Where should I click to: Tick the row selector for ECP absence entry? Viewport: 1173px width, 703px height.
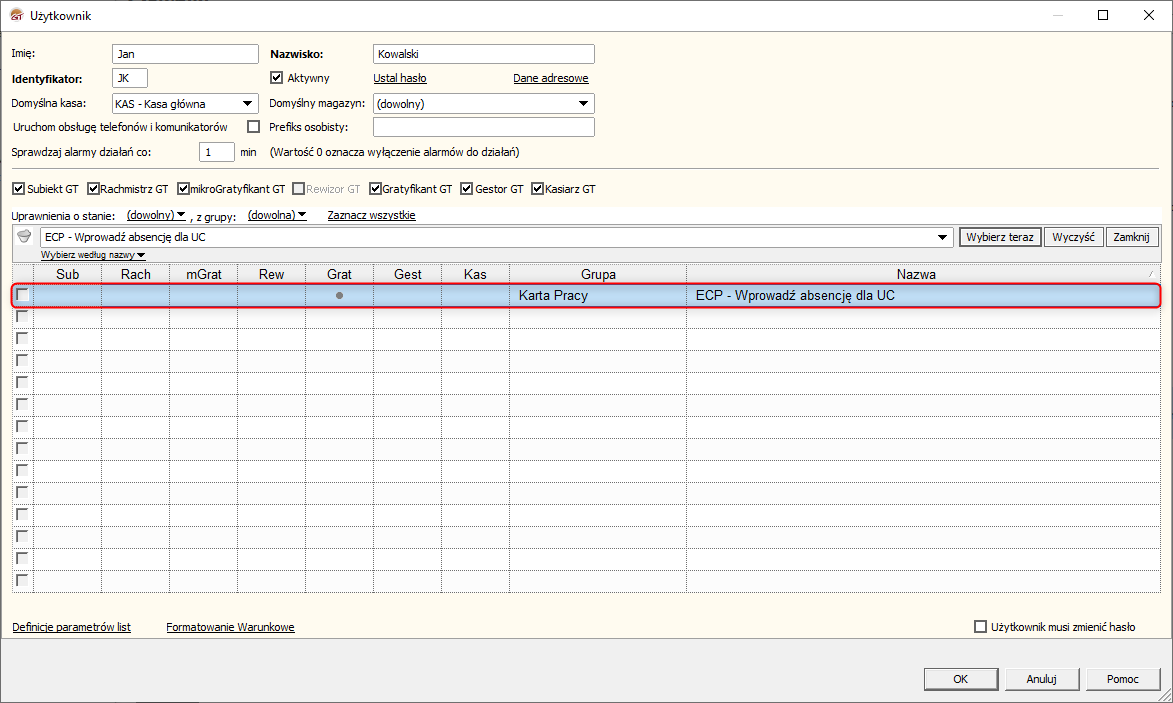[x=22, y=295]
